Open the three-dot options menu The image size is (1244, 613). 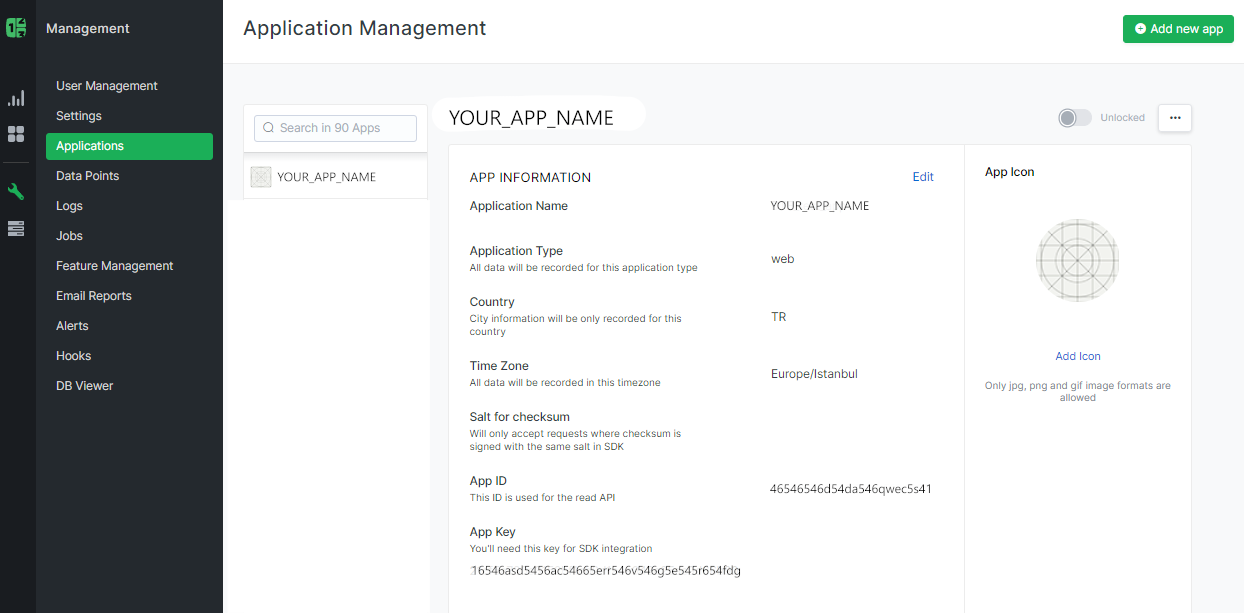coord(1174,117)
